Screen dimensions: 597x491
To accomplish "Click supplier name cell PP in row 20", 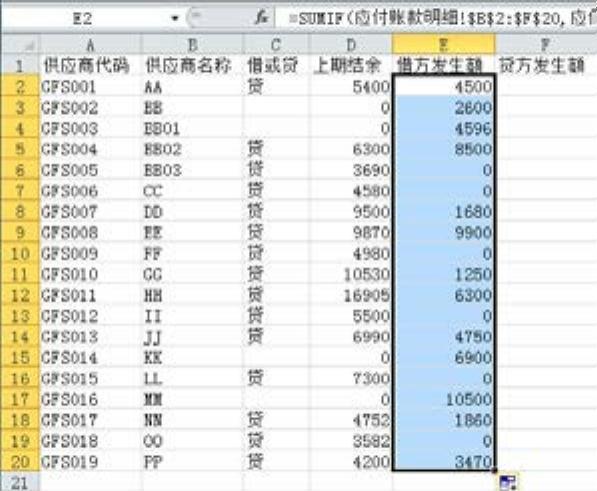I will click(x=193, y=462).
